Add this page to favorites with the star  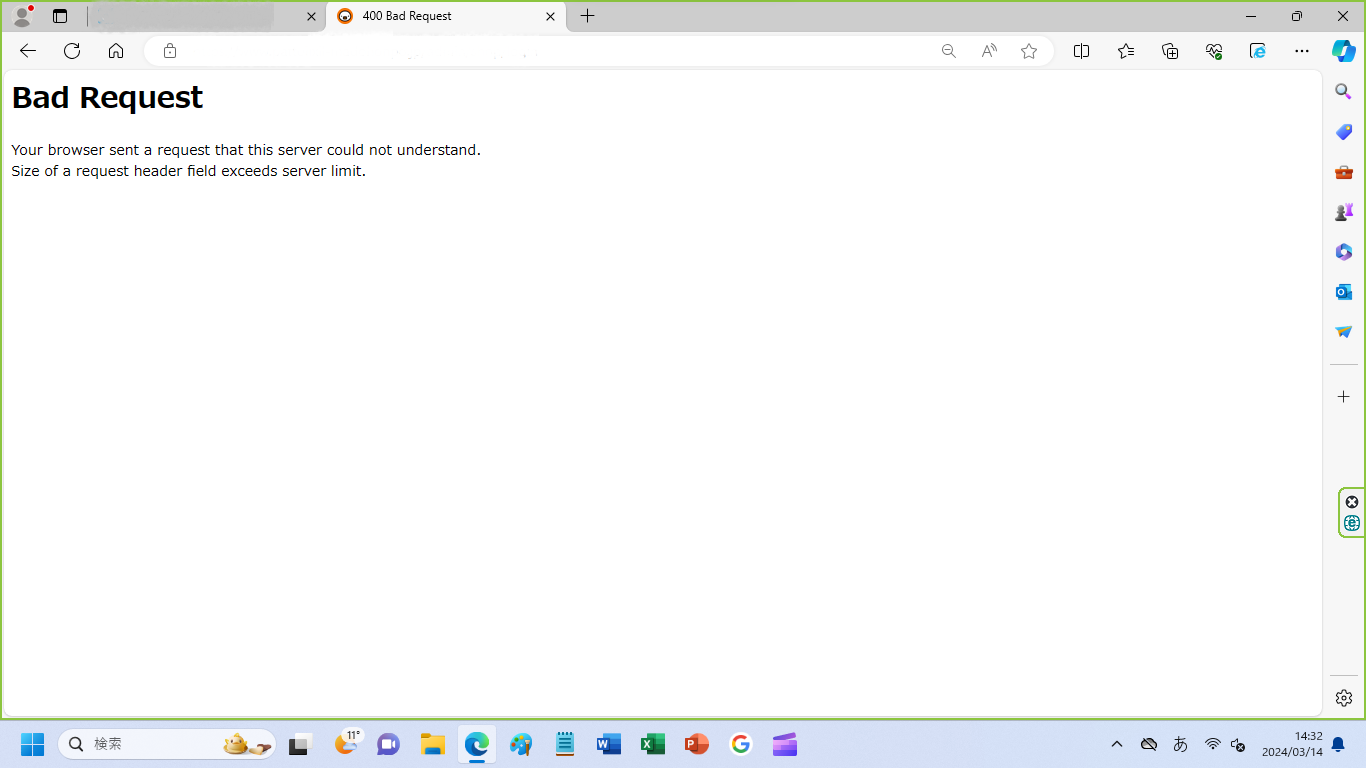tap(1029, 51)
